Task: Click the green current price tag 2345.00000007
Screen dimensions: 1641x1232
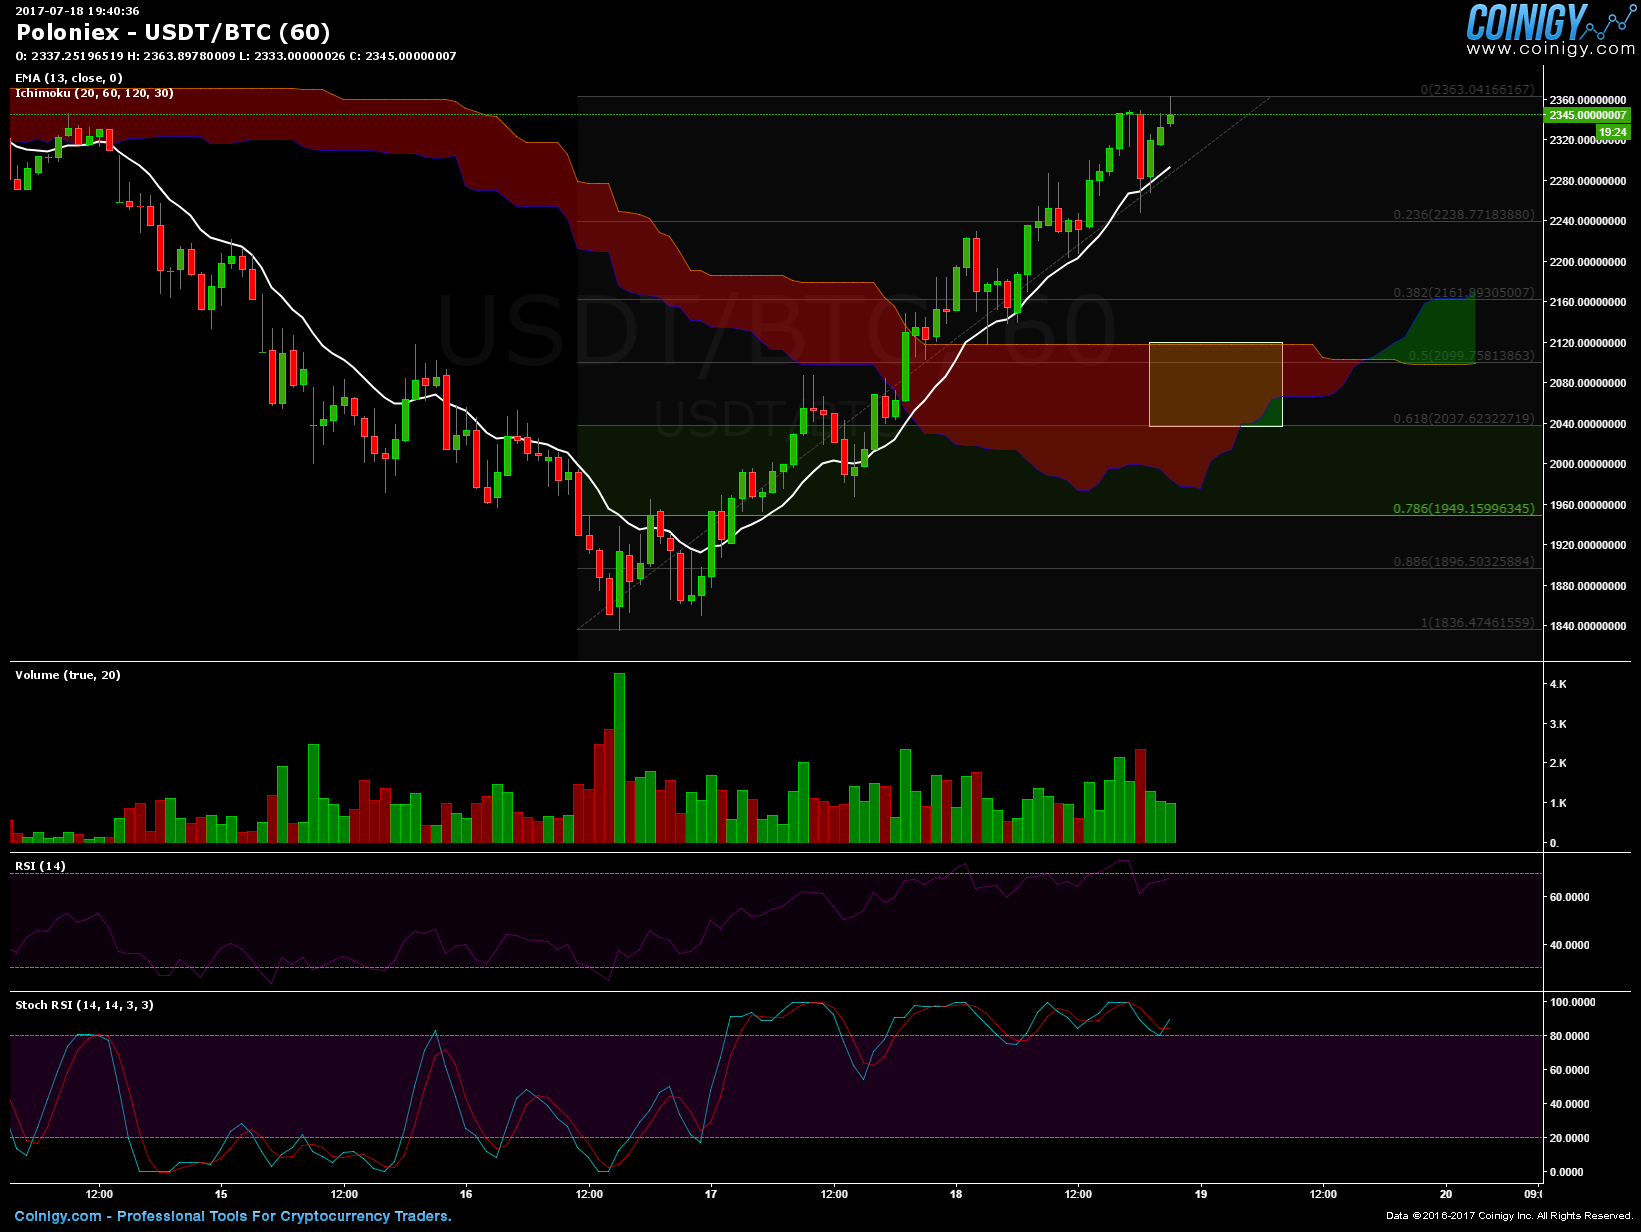Action: coord(1588,115)
